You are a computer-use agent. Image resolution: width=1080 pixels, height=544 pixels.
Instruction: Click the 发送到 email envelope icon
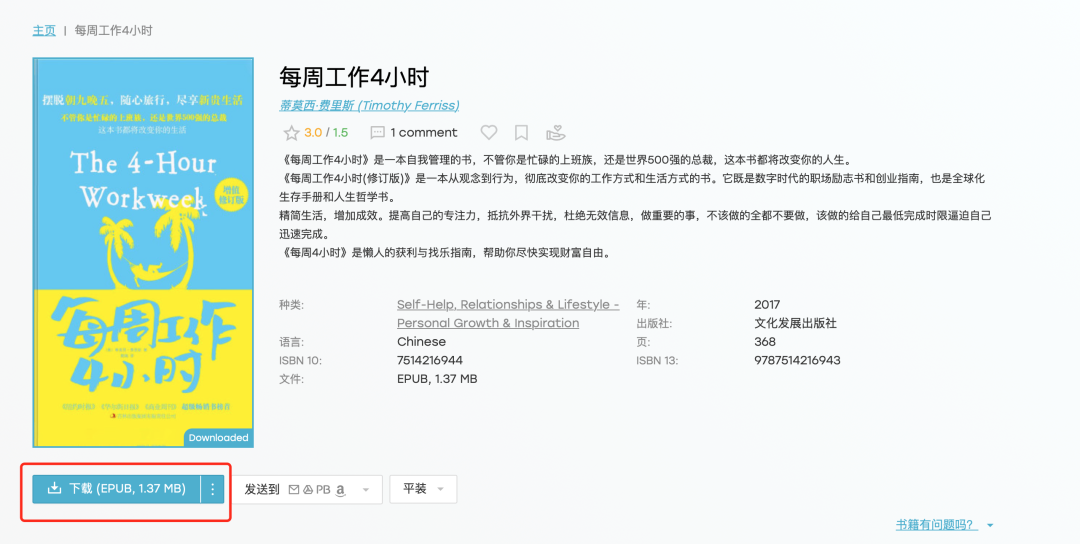pos(294,490)
